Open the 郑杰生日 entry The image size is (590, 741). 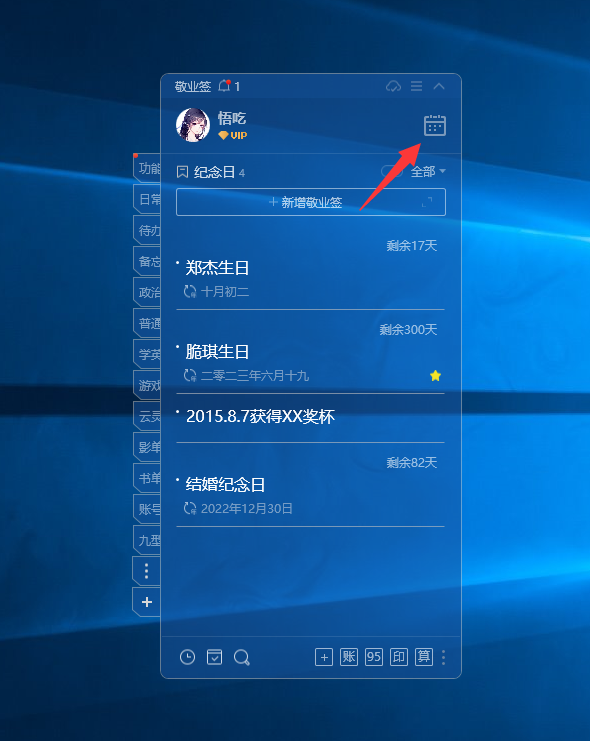pyautogui.click(x=217, y=268)
